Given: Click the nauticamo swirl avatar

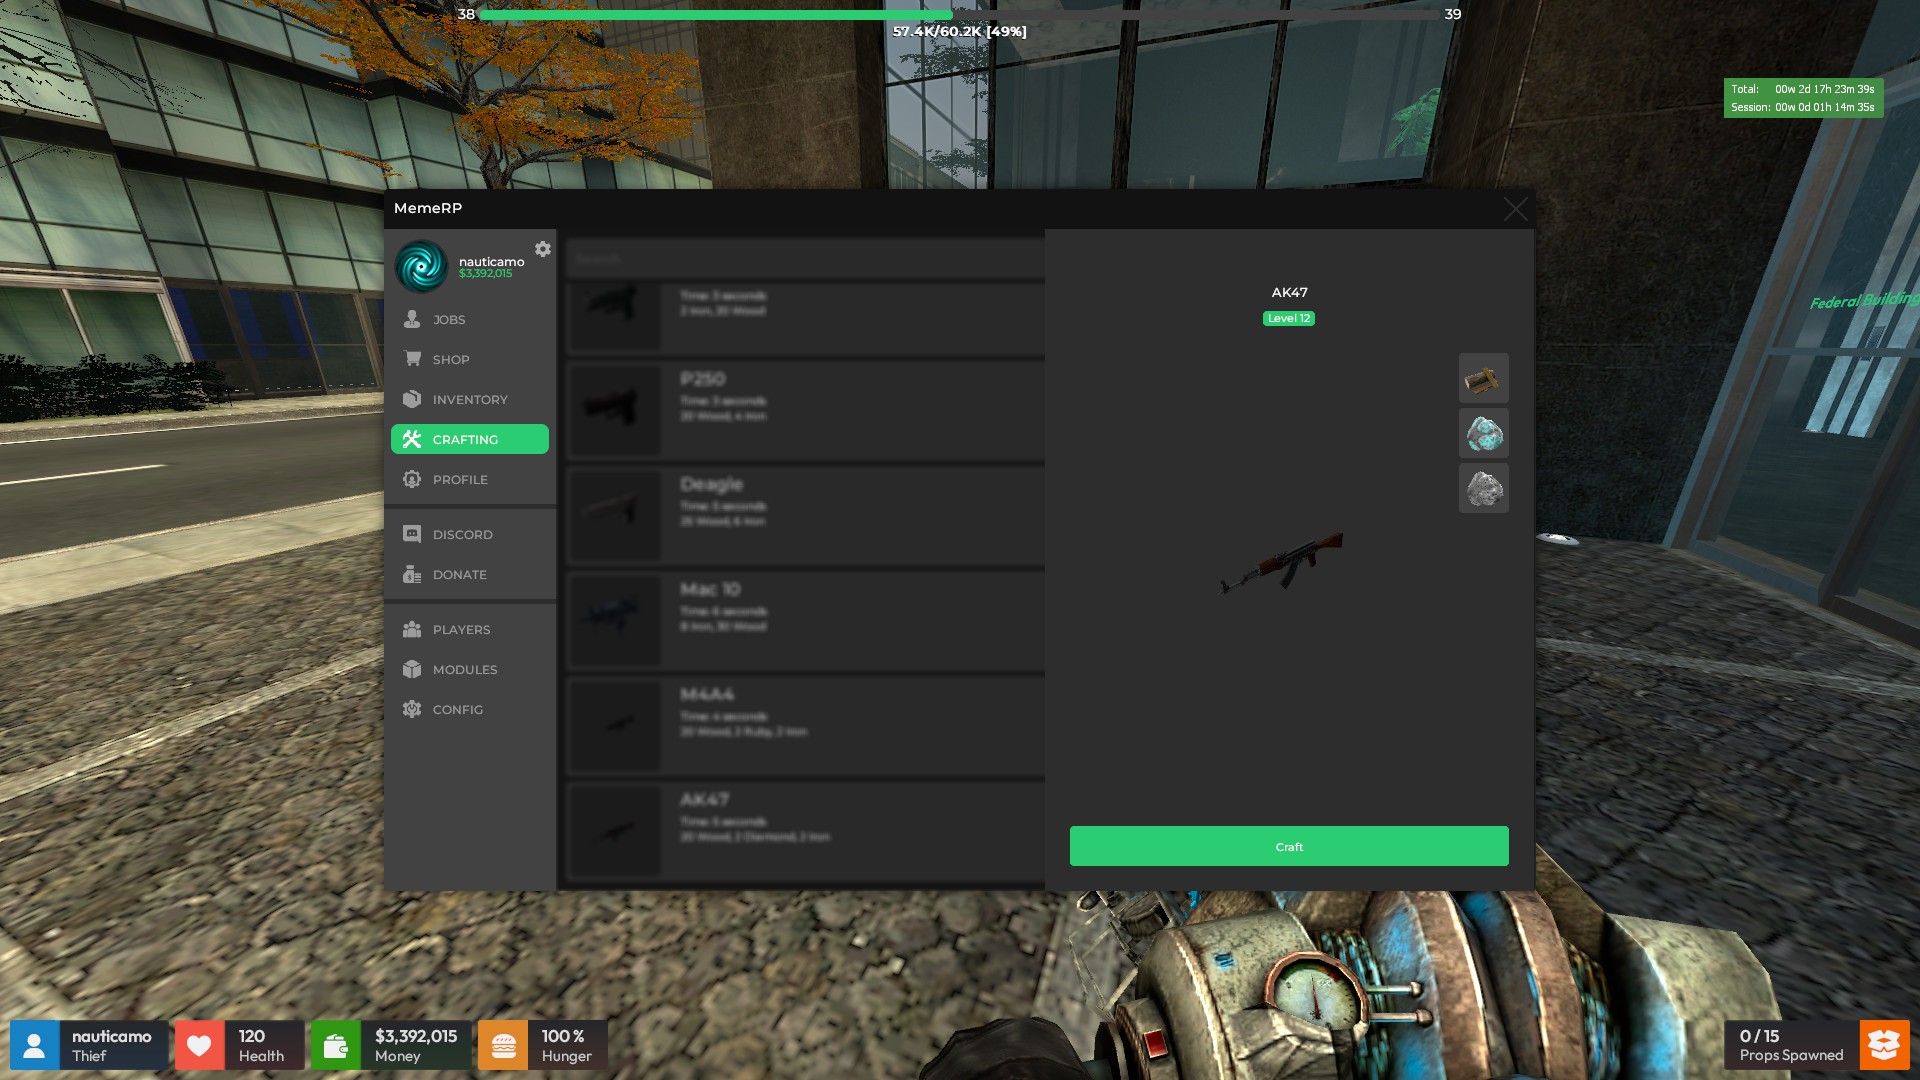Looking at the screenshot, I should click(421, 266).
